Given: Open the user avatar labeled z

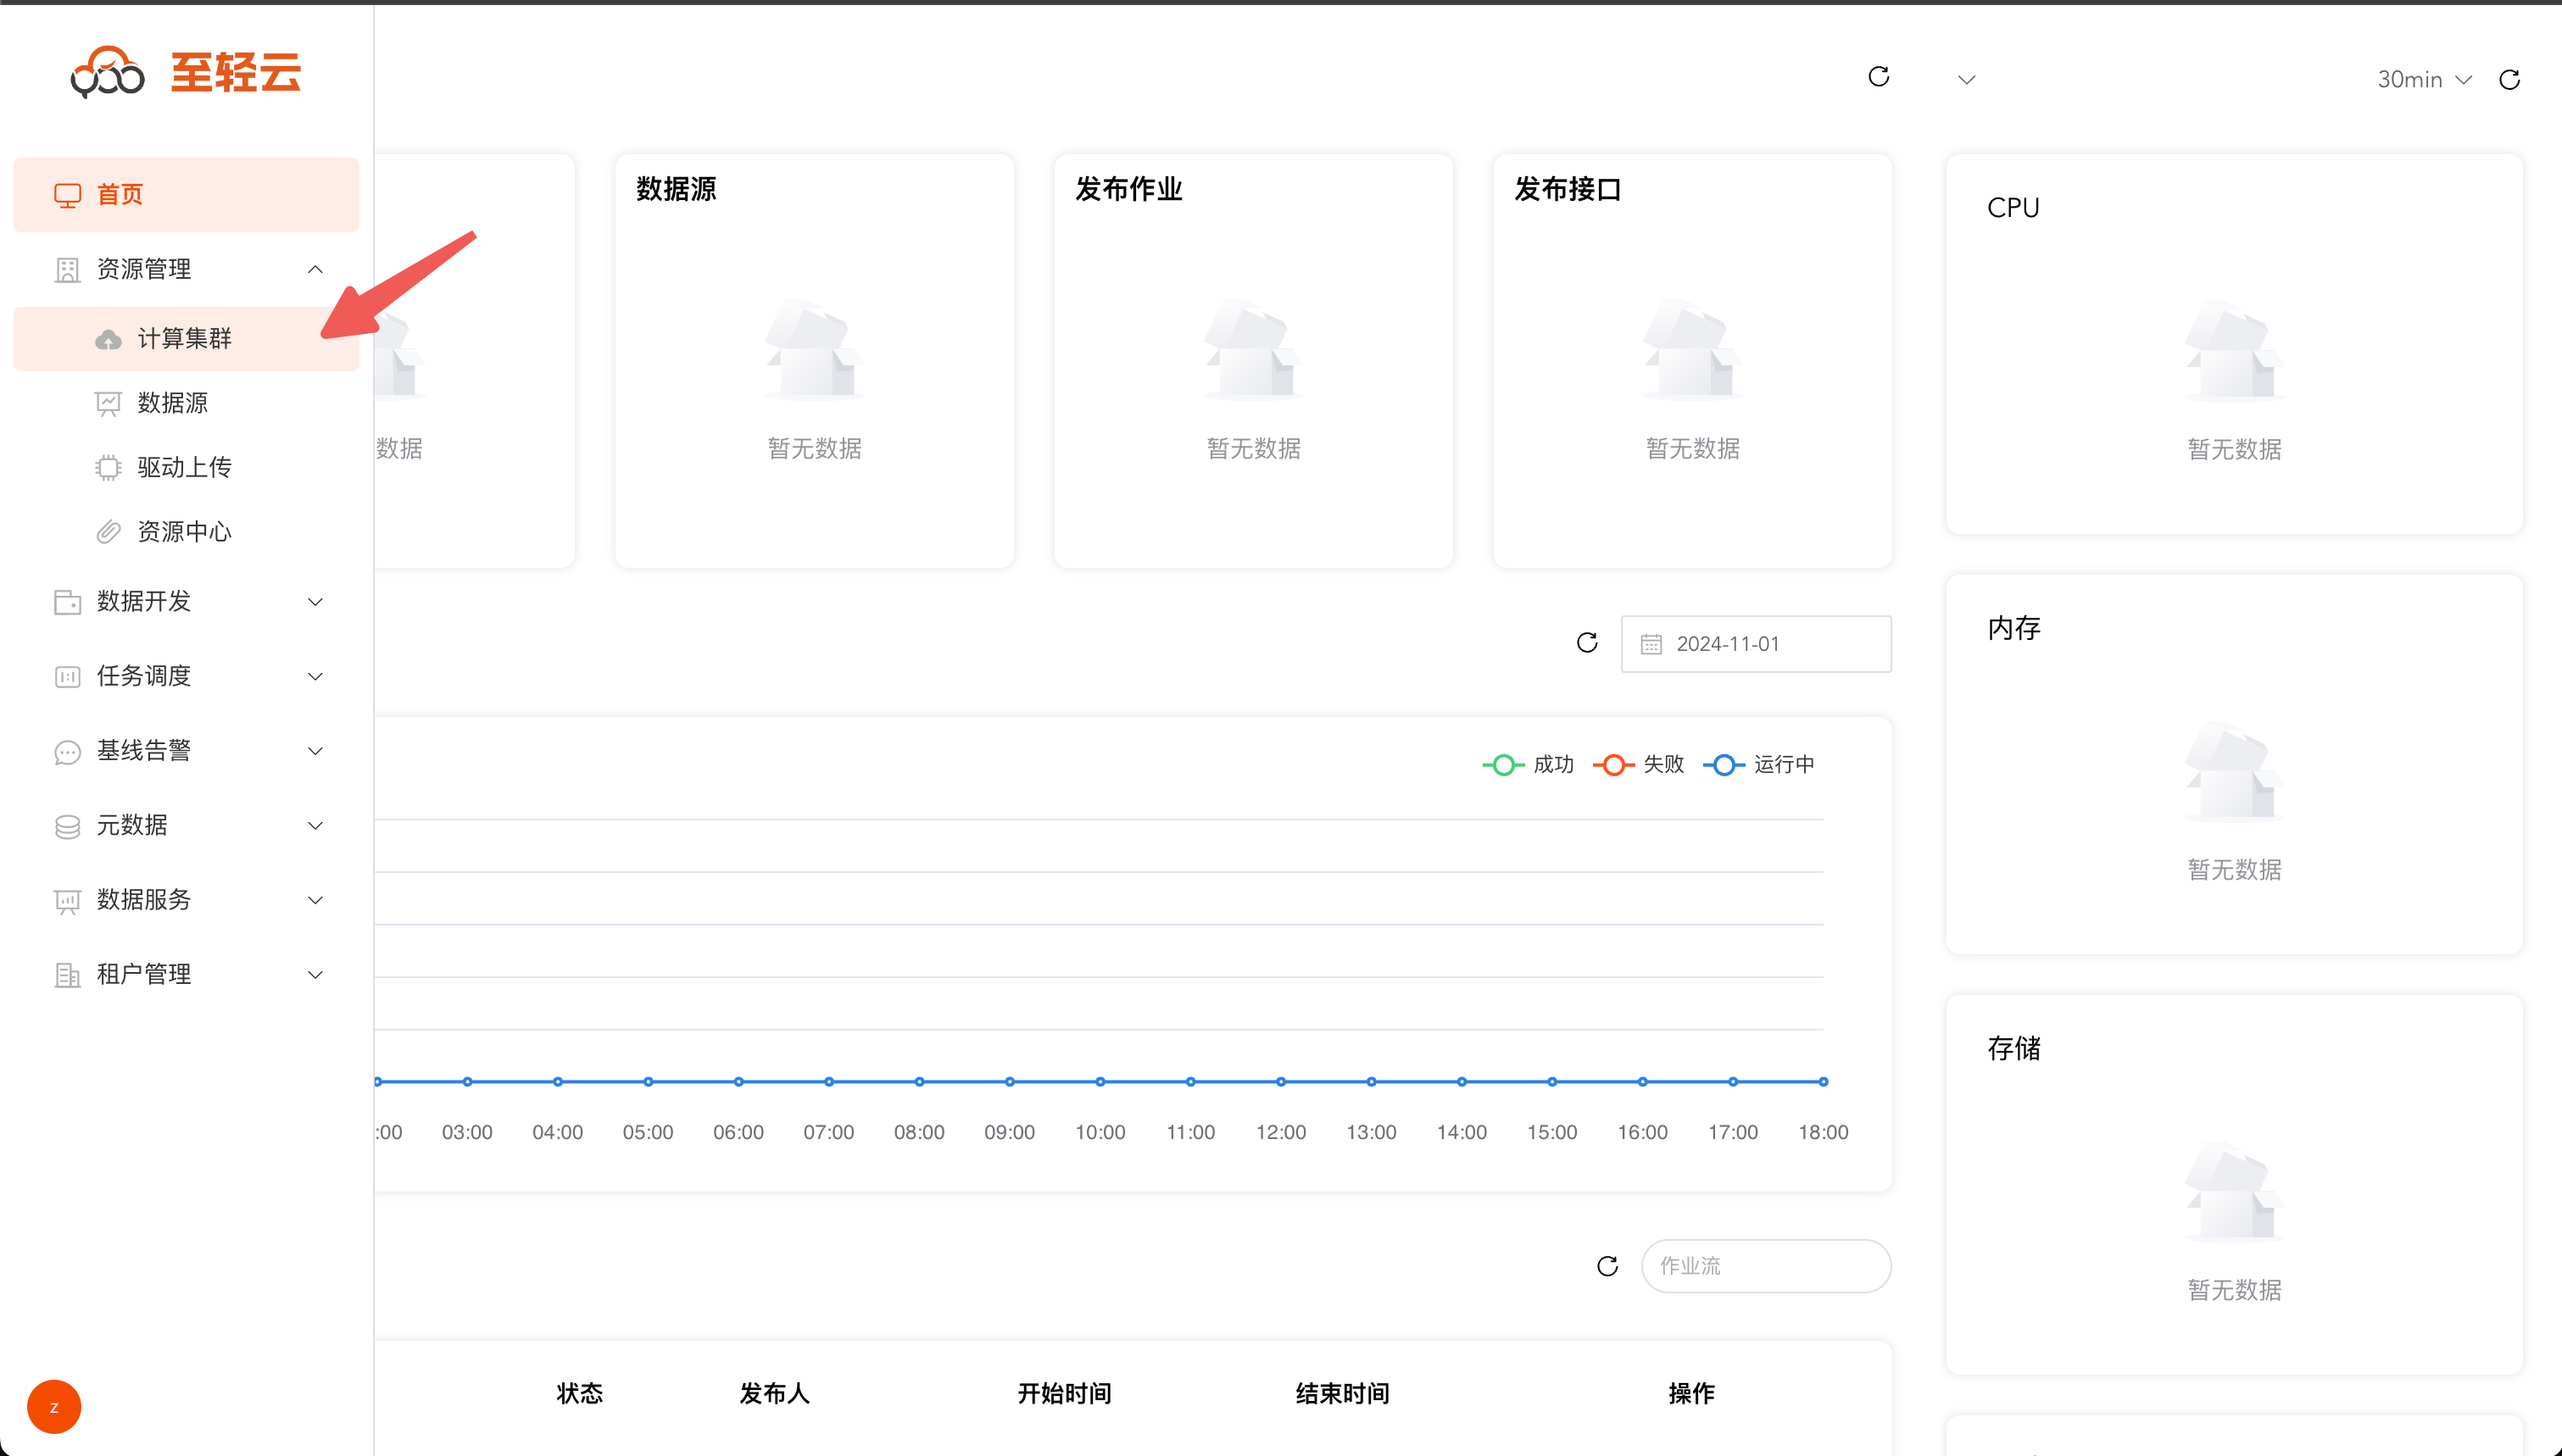Looking at the screenshot, I should [54, 1407].
